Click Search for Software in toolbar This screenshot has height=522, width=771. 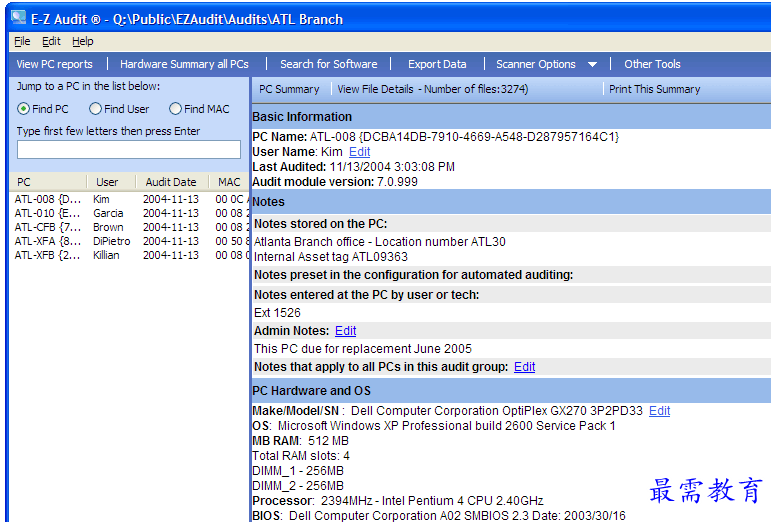tap(328, 64)
